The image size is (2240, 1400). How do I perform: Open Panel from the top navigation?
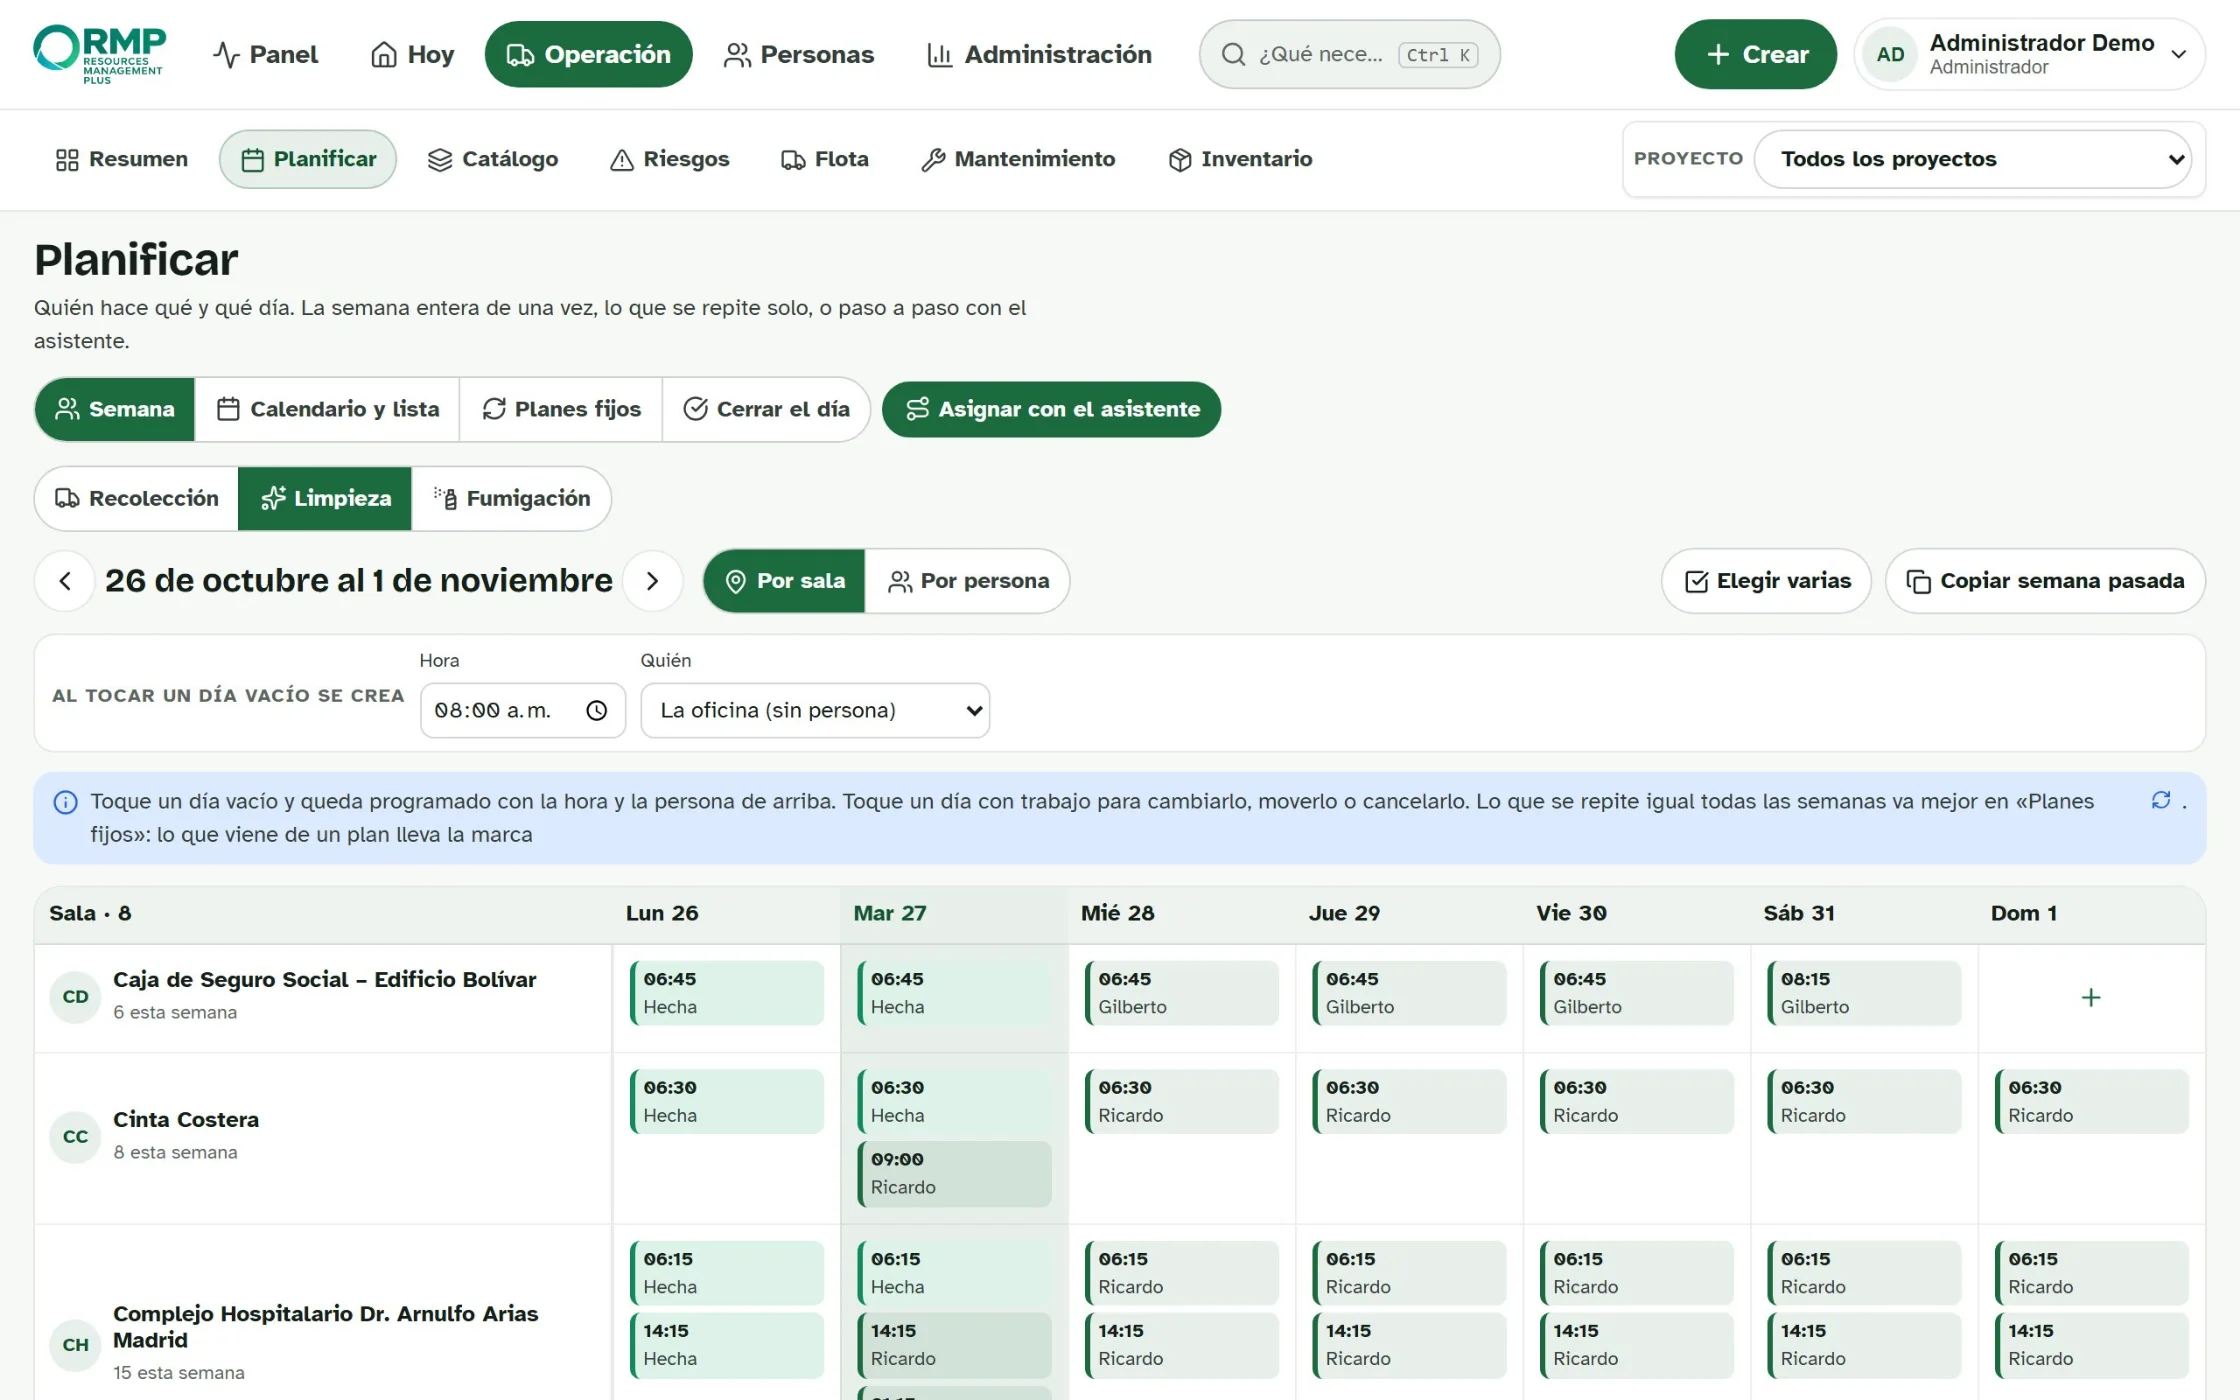click(x=266, y=54)
